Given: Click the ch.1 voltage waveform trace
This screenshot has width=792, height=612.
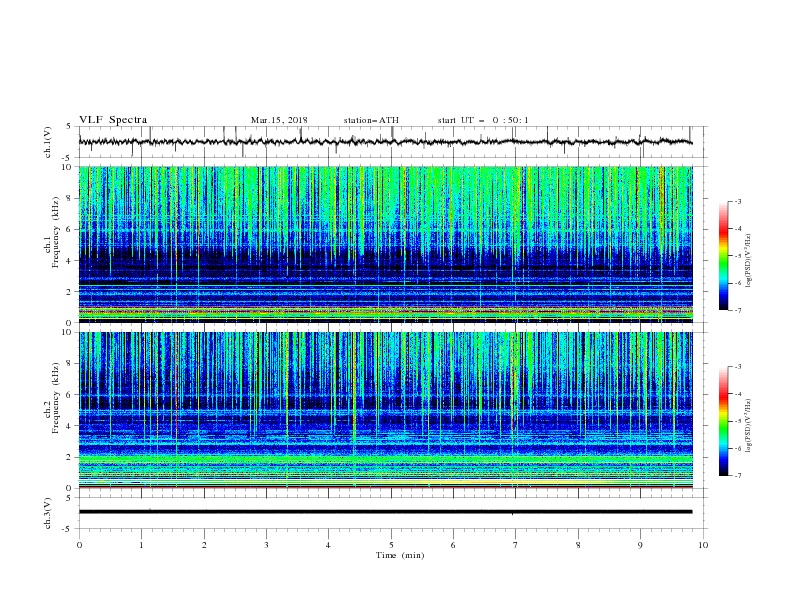Looking at the screenshot, I should pyautogui.click(x=385, y=142).
